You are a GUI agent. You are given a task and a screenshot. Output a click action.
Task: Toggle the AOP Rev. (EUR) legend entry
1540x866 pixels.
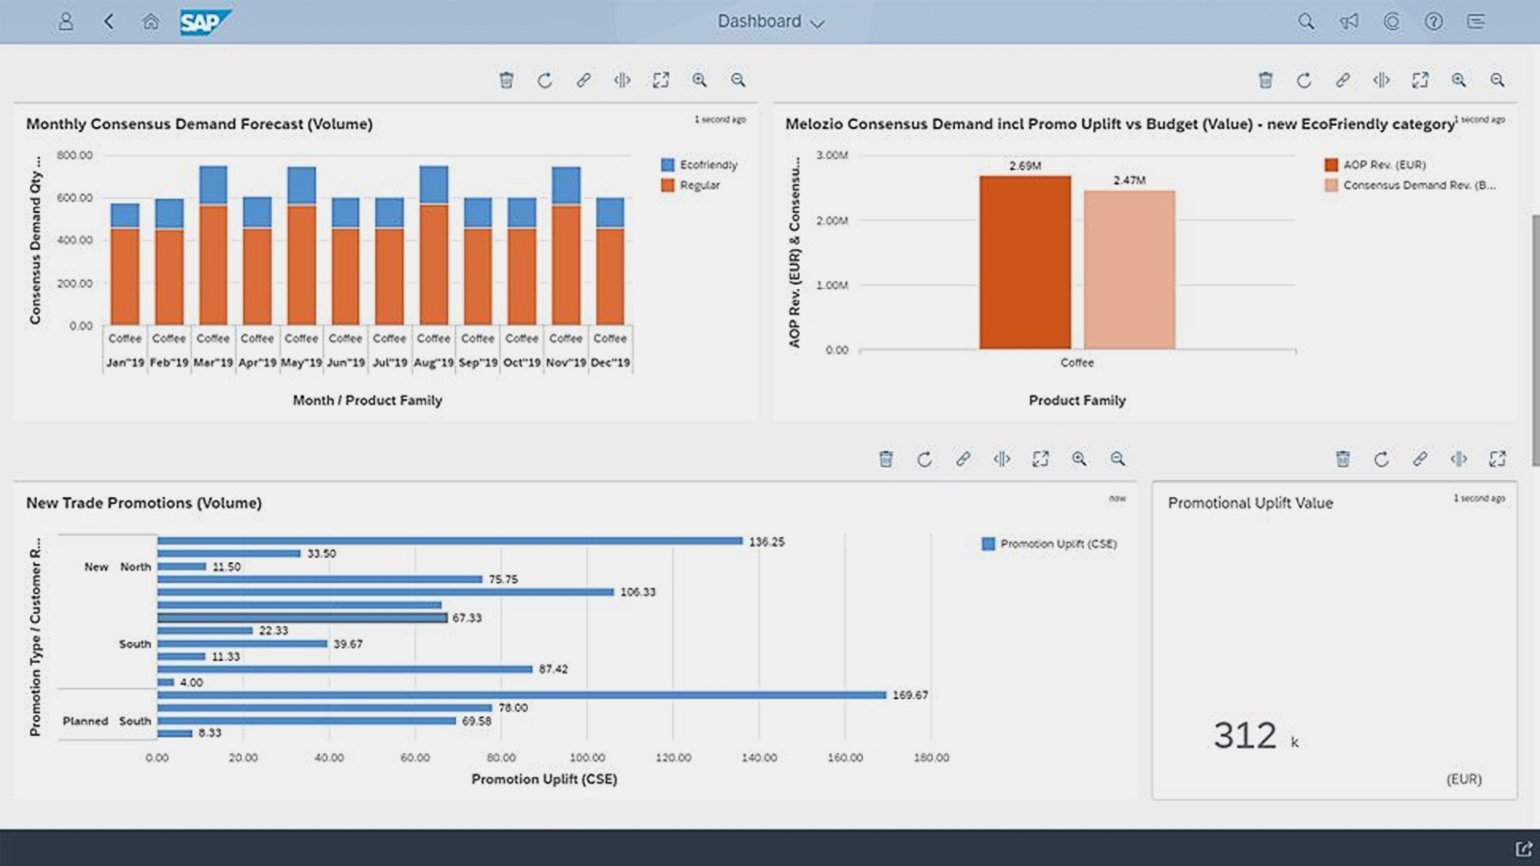pos(1375,165)
